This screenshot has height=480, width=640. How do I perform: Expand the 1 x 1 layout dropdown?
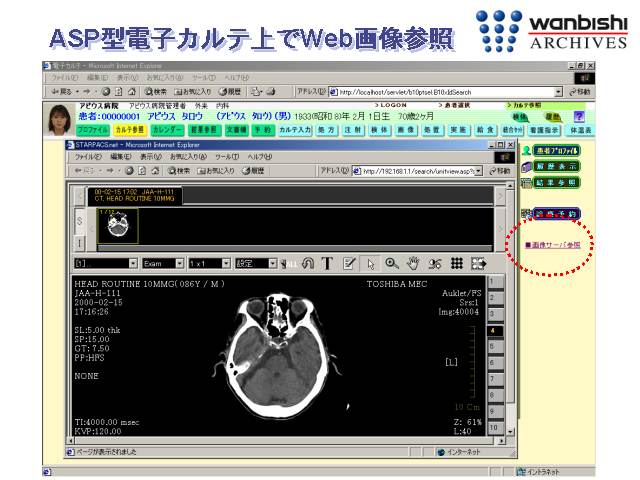coord(209,263)
